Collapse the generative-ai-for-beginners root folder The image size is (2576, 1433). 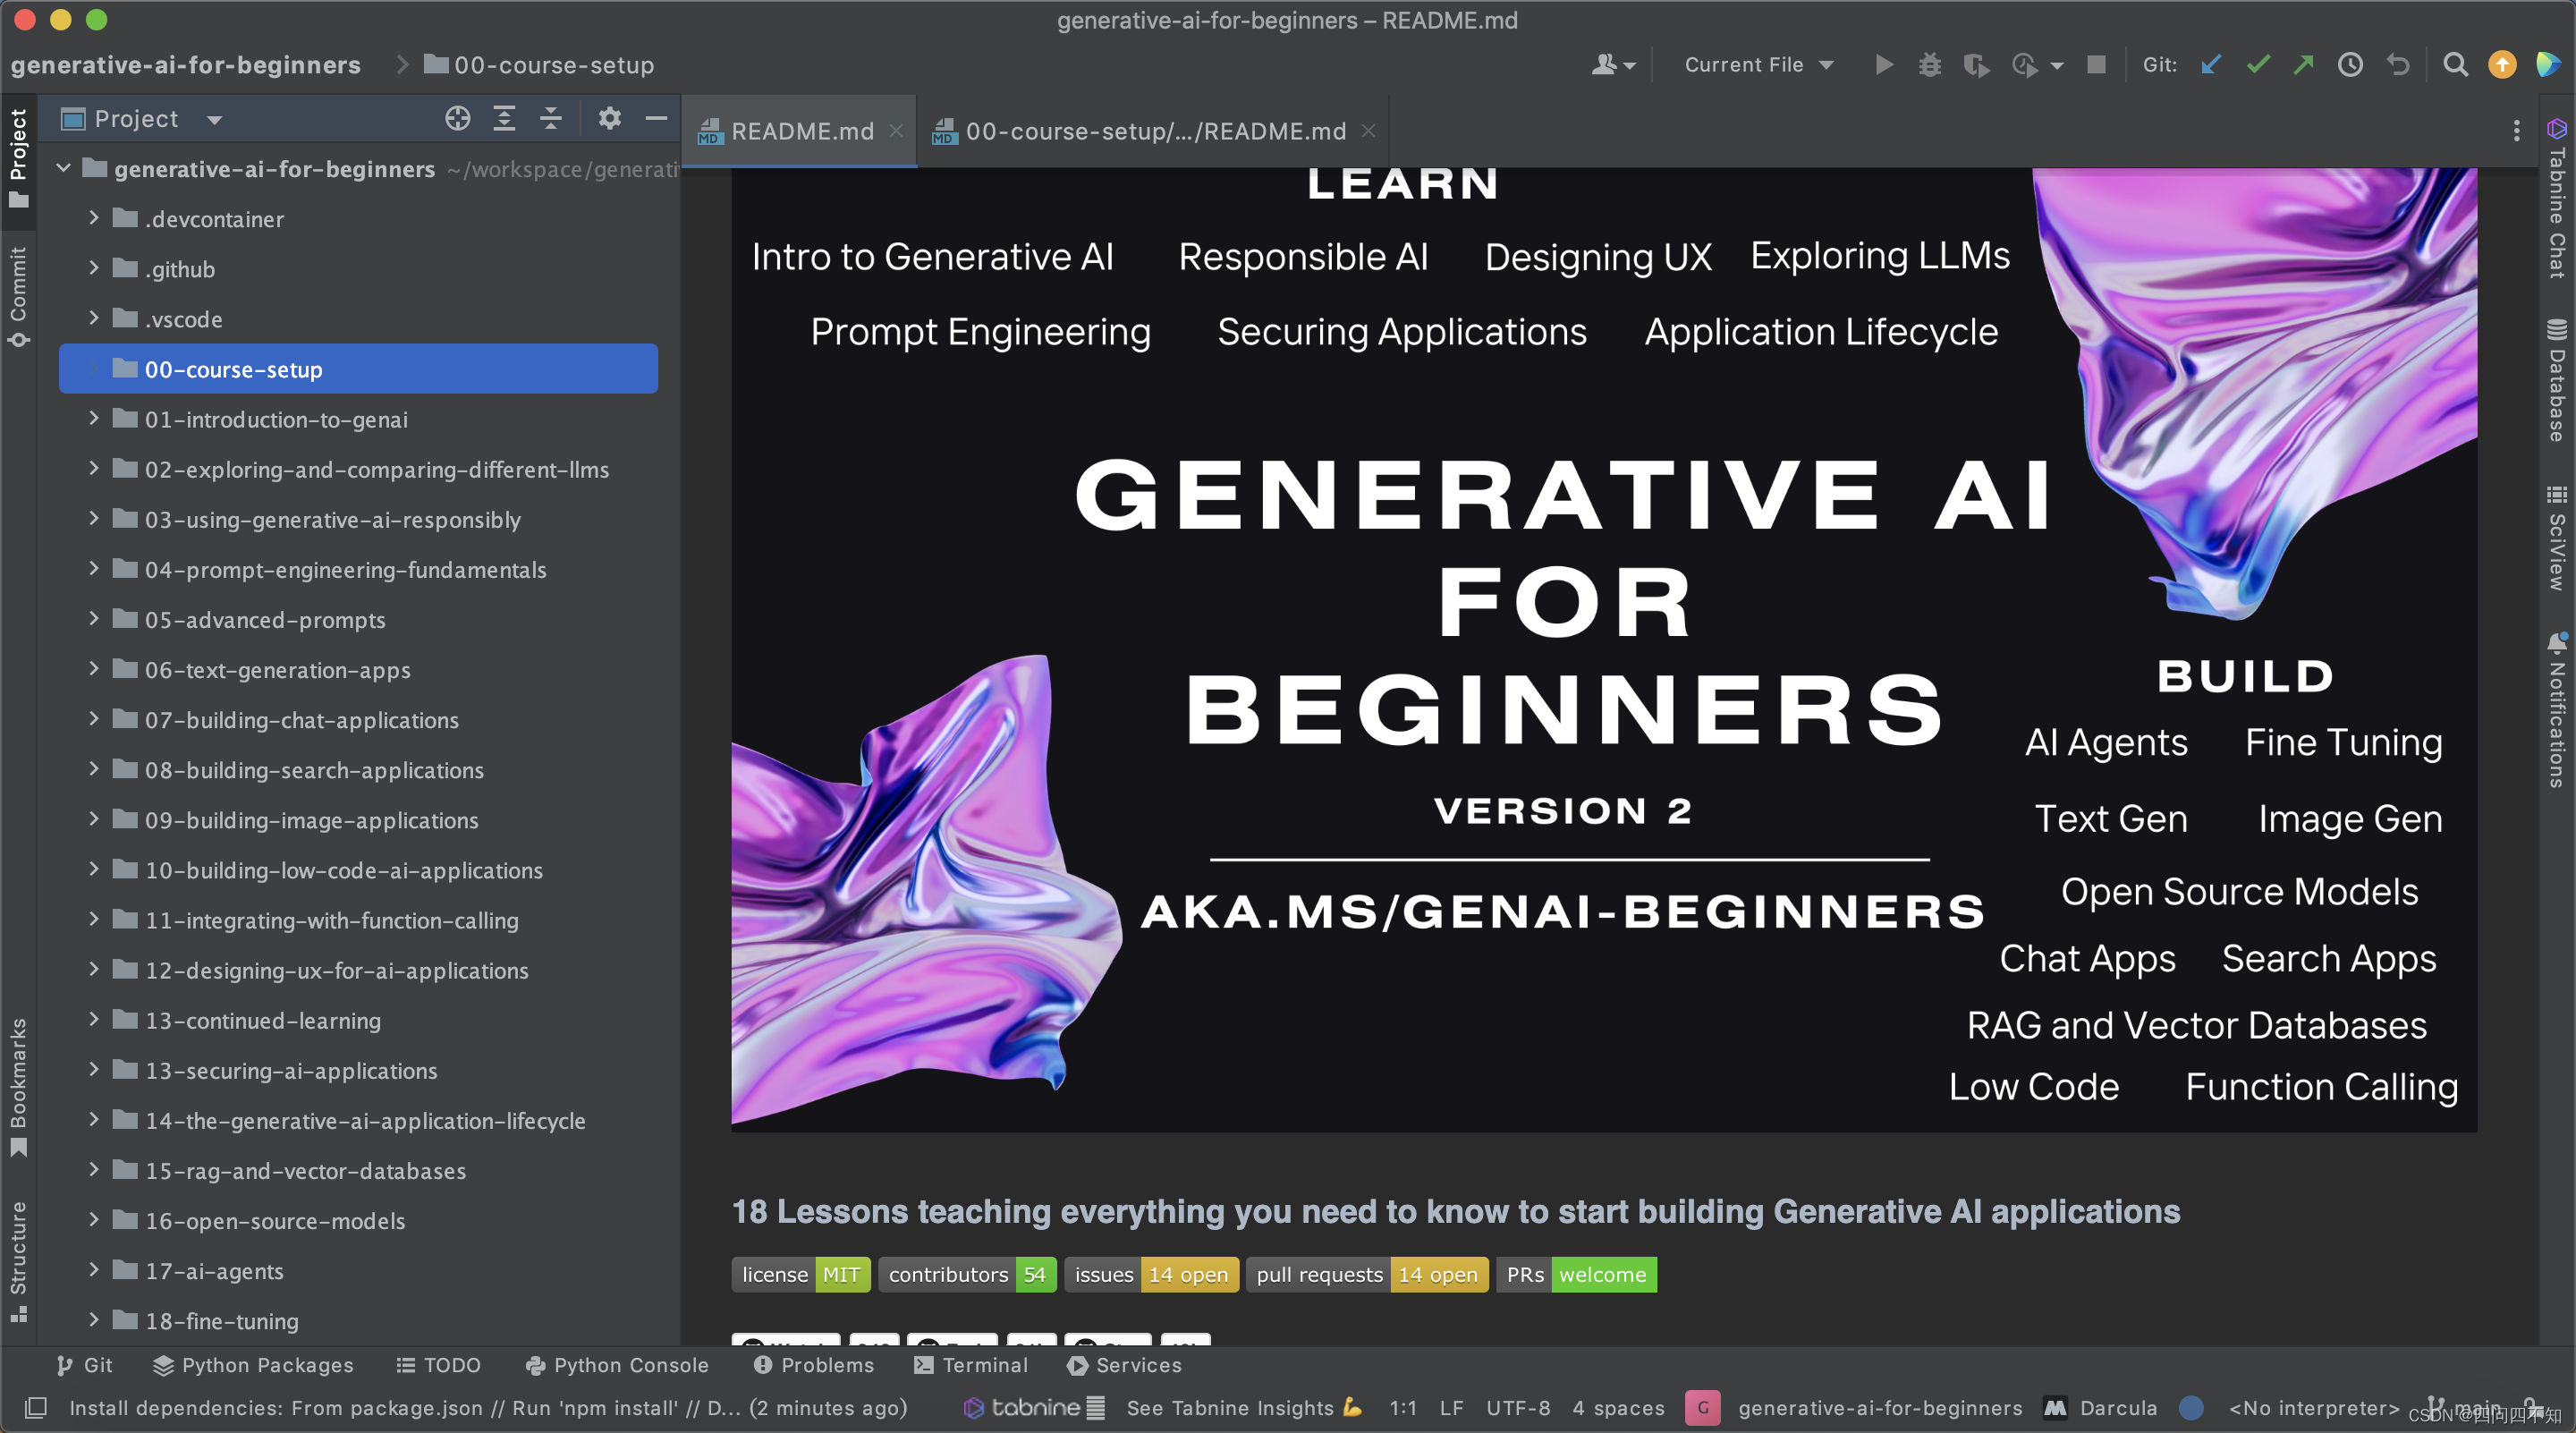(x=64, y=168)
